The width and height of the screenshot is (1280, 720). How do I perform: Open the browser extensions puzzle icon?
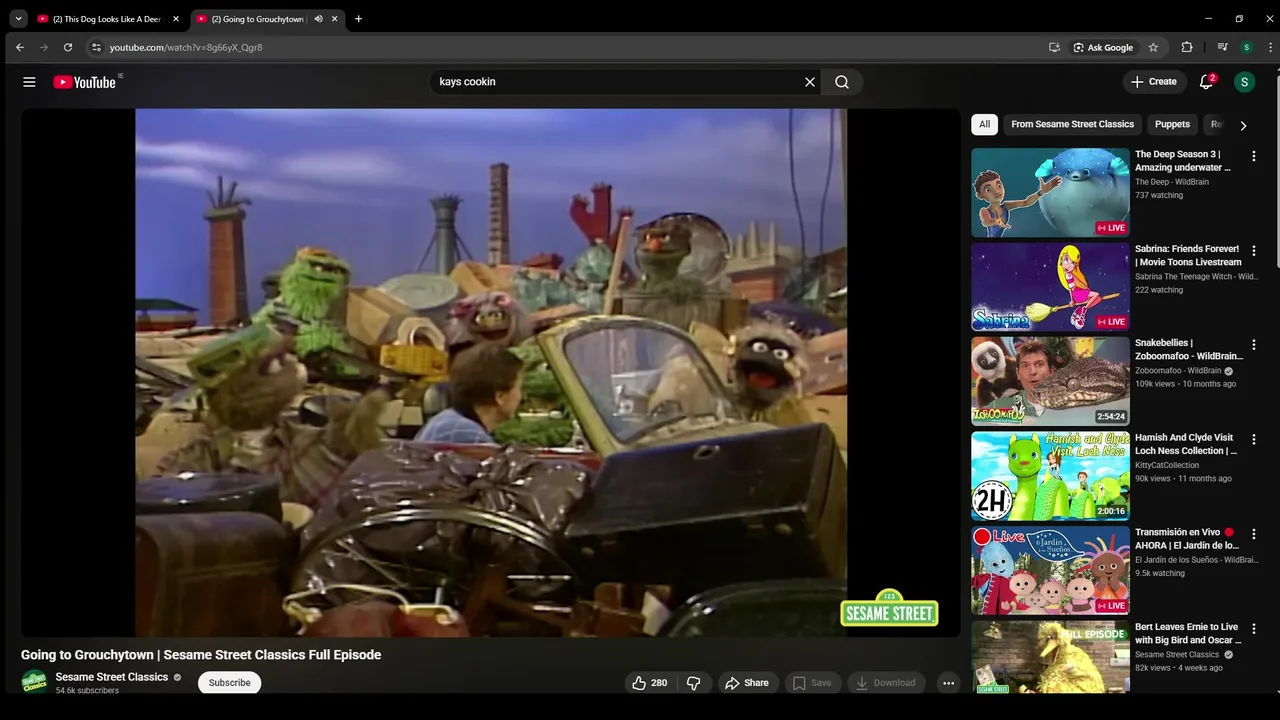[x=1187, y=47]
